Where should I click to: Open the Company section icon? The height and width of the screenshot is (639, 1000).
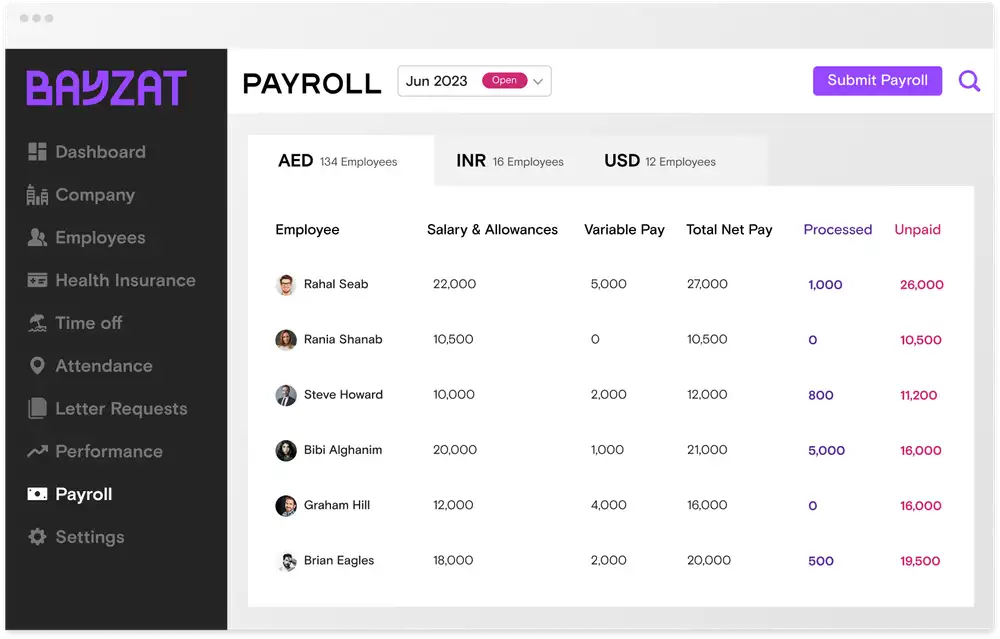[36, 194]
